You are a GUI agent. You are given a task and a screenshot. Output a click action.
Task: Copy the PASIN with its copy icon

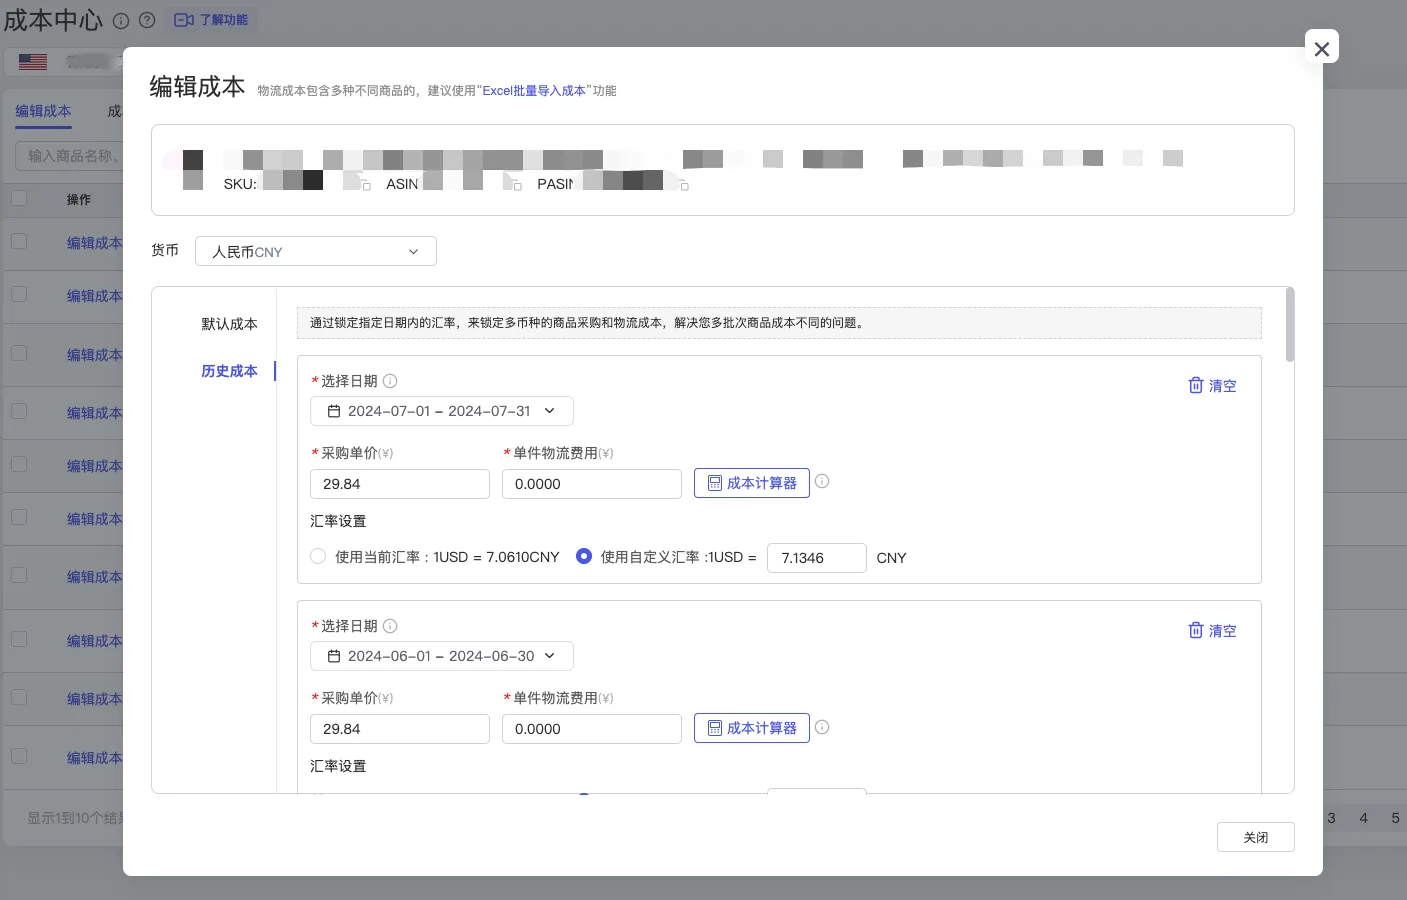click(x=684, y=186)
